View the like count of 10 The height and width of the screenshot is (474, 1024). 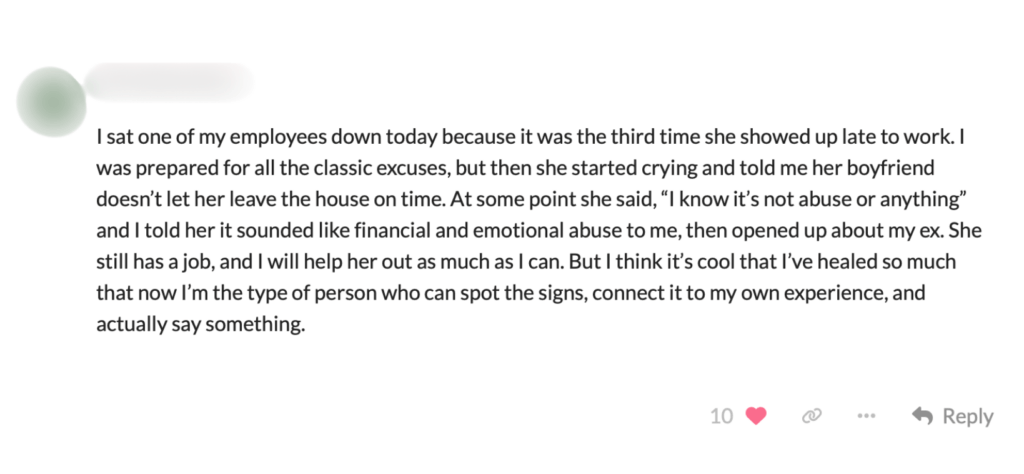point(721,416)
